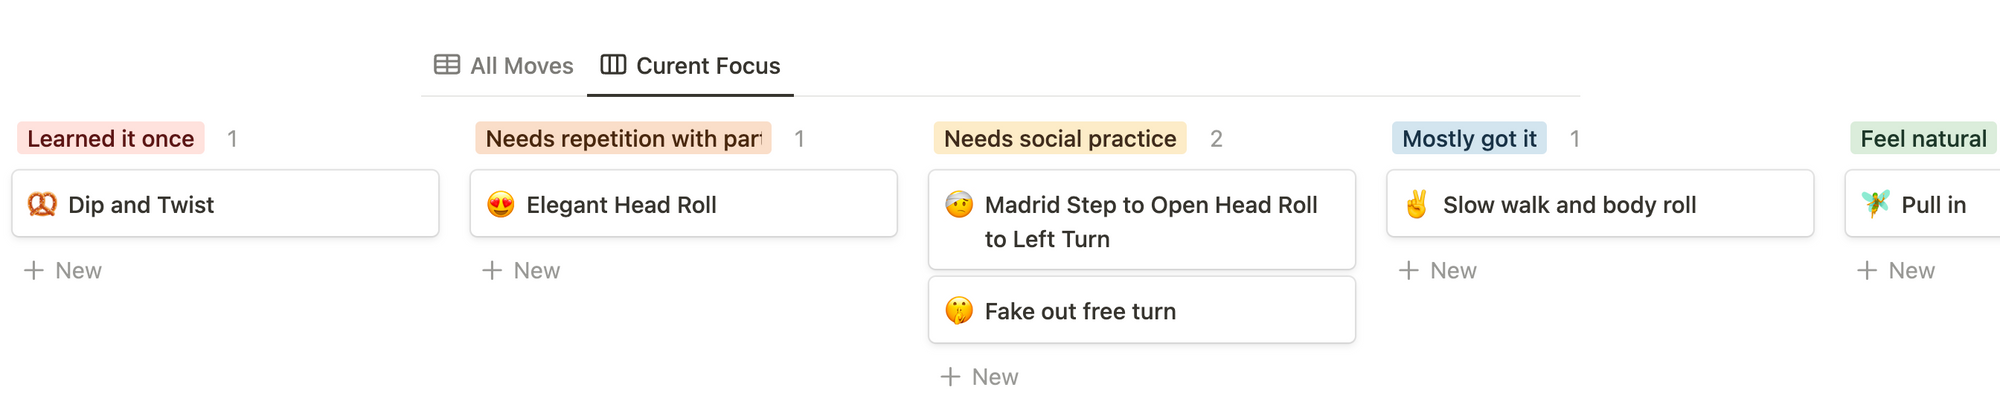Add new card under Needs repetition column

click(x=521, y=271)
